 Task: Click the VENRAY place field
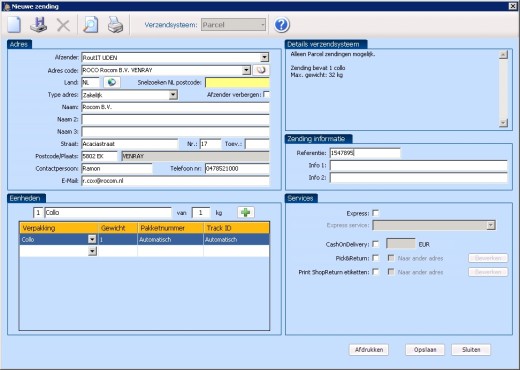point(195,156)
